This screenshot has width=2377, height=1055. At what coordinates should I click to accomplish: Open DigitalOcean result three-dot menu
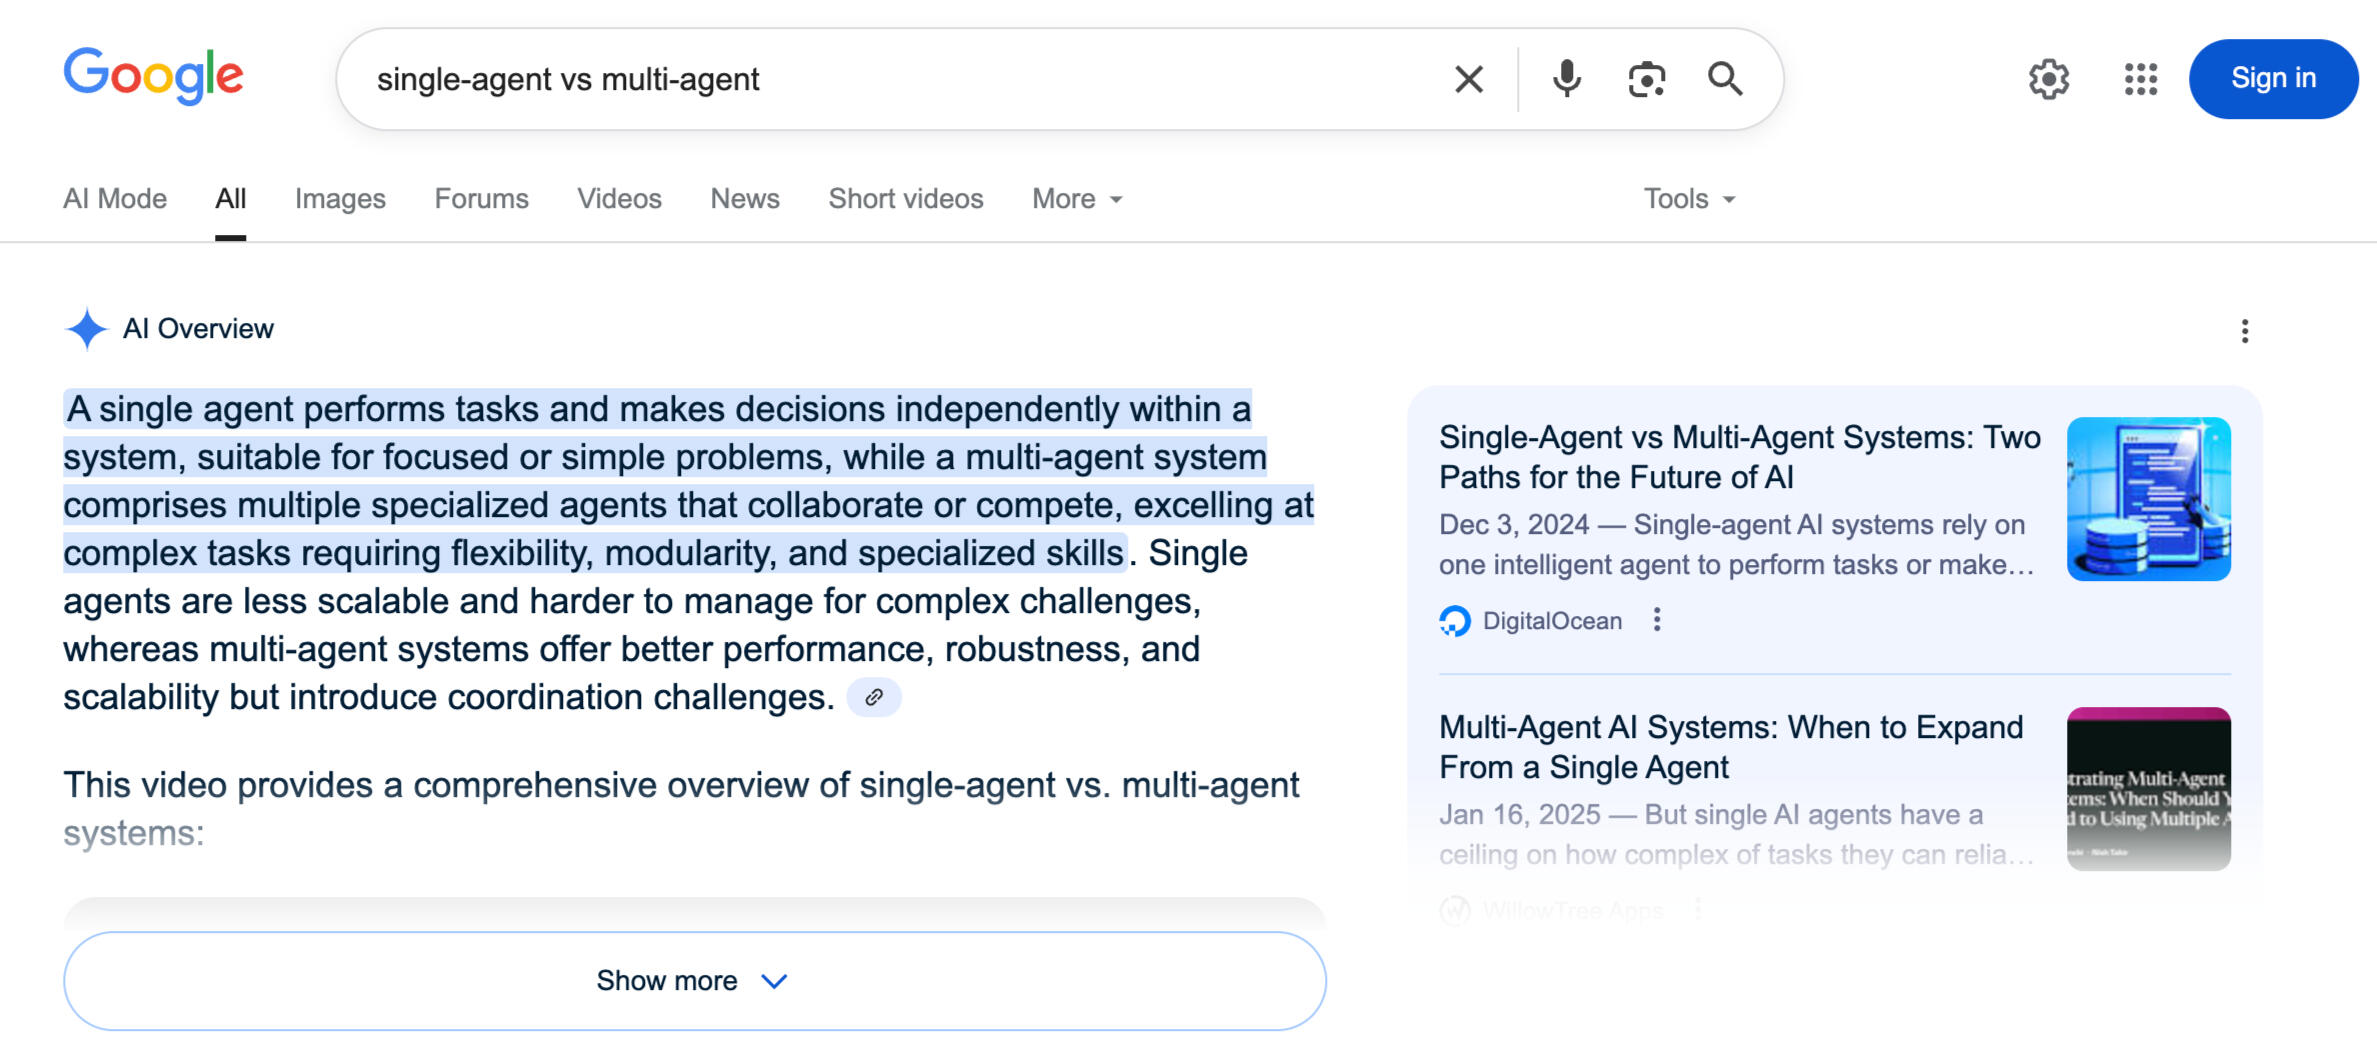pos(1657,620)
